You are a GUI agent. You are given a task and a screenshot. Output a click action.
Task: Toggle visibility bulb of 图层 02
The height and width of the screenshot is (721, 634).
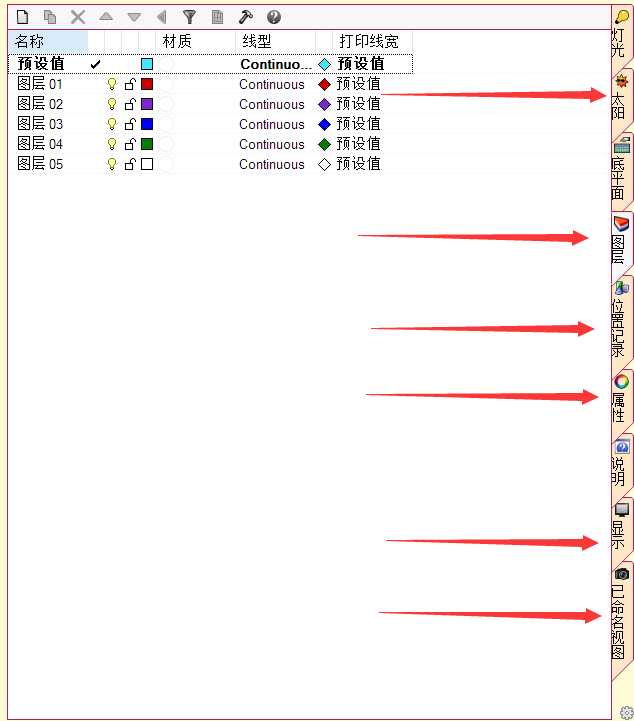[112, 104]
